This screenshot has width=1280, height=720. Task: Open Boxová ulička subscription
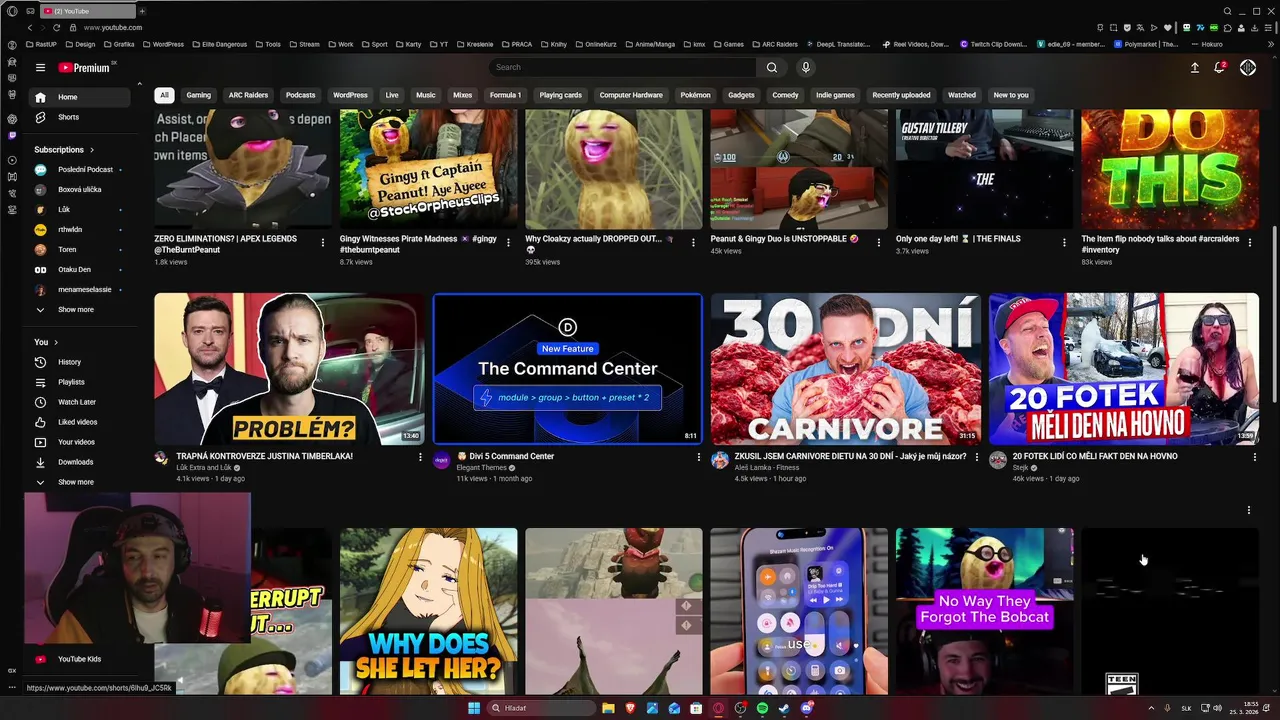(79, 190)
